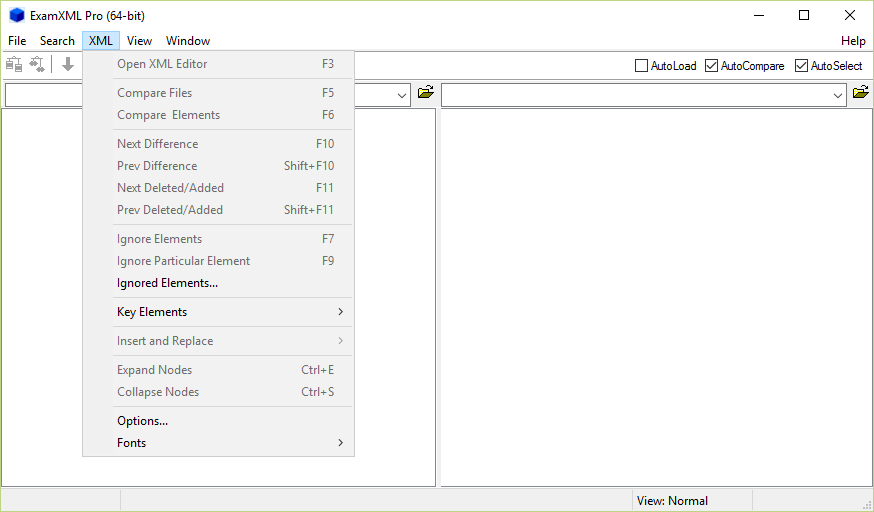Viewport: 874px width, 512px height.
Task: Select Prev Deleted/Added menu item
Action: tap(218, 210)
